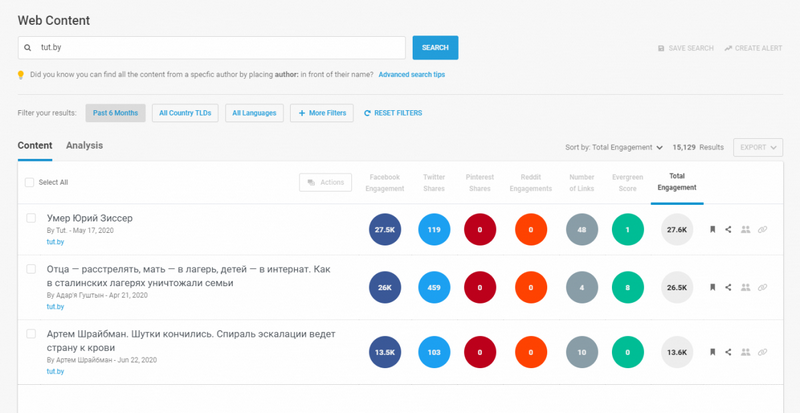Sort by the Facebook Engagement column
Image resolution: width=800 pixels, height=413 pixels.
[384, 182]
